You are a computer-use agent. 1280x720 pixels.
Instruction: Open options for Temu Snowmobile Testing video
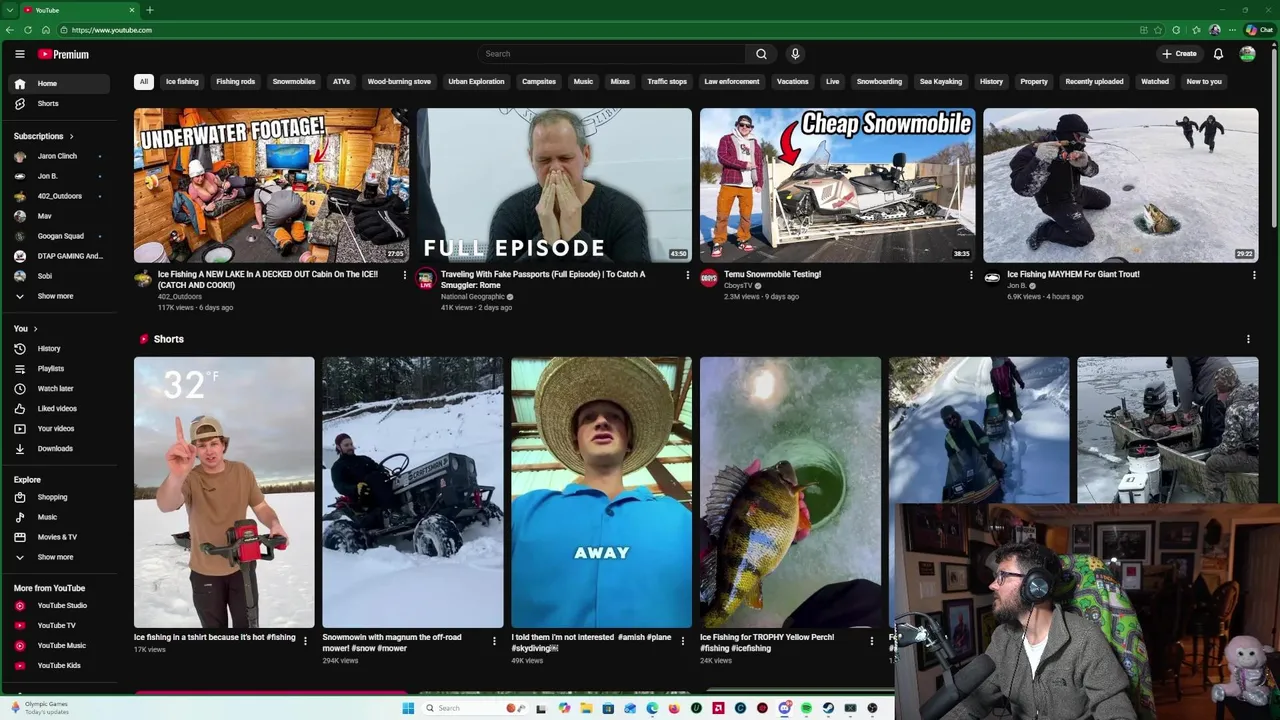point(971,275)
